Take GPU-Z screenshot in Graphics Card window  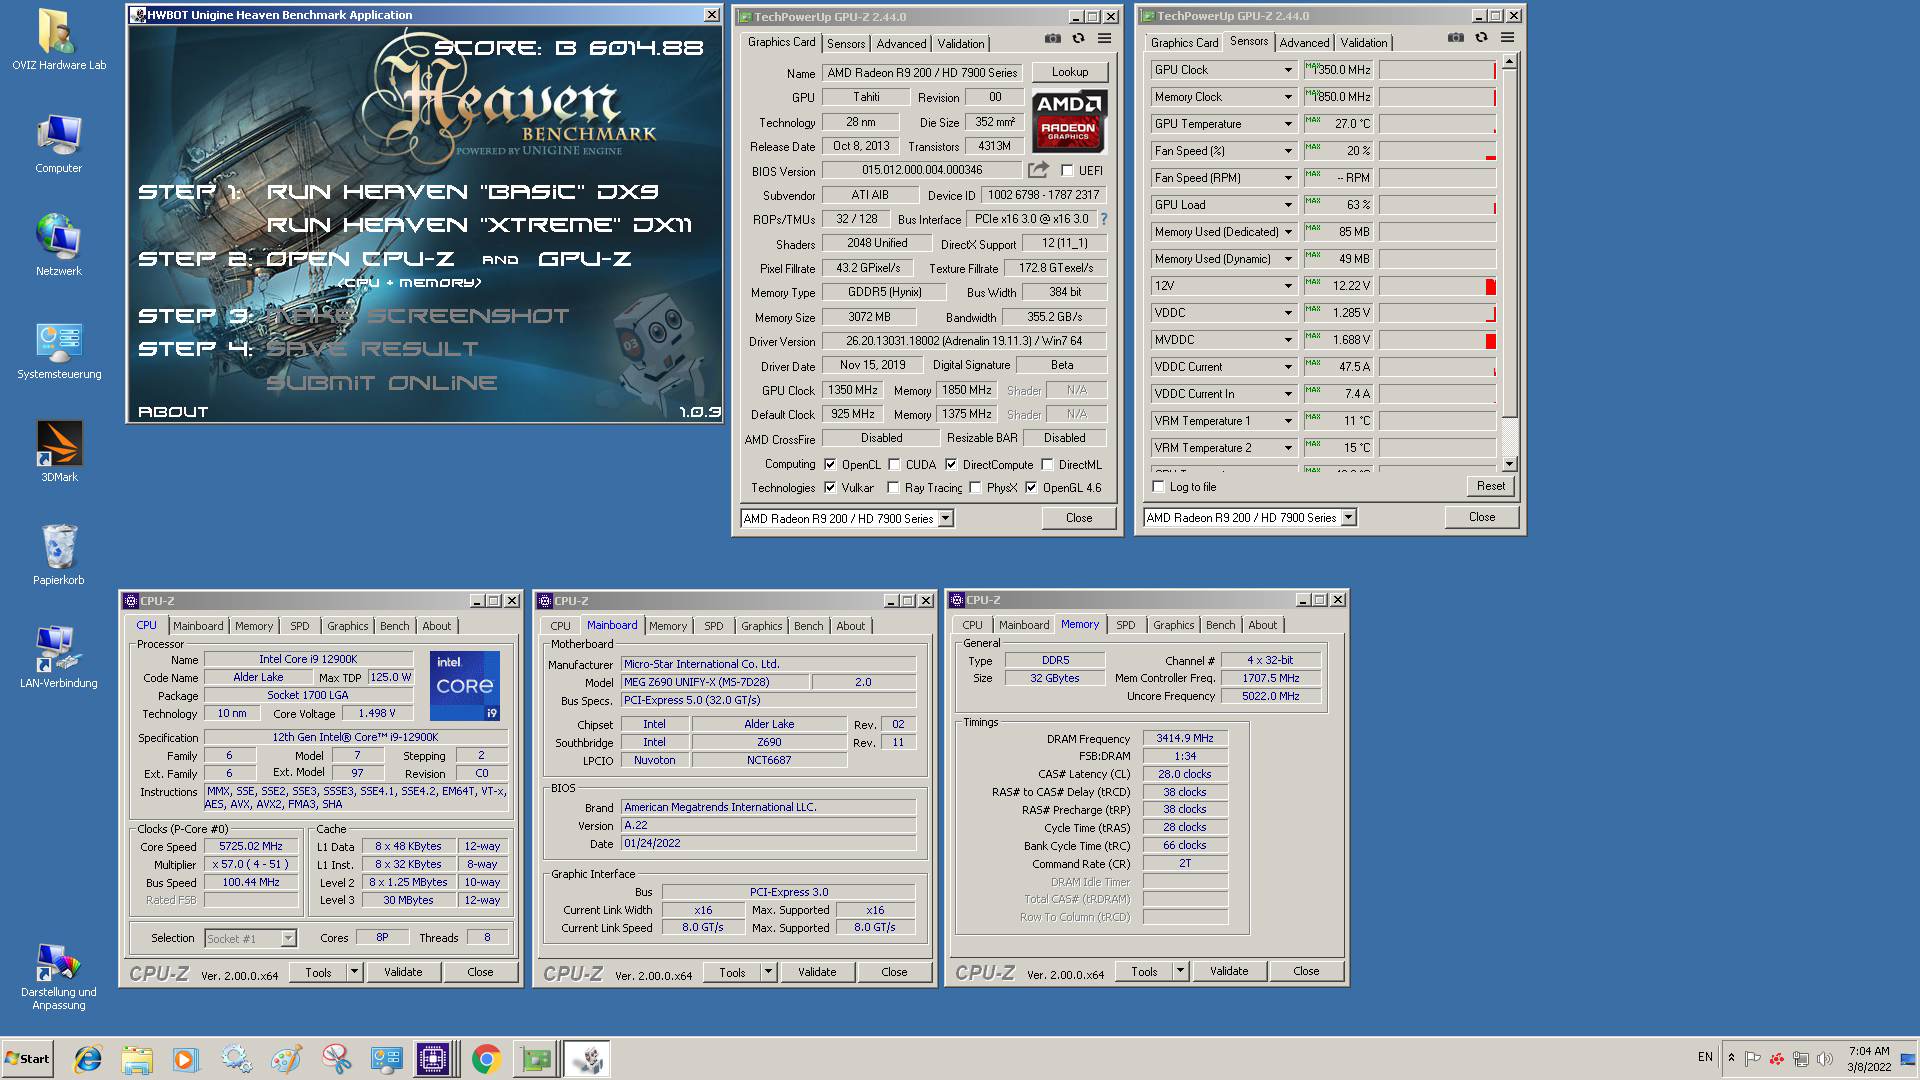(x=1053, y=38)
